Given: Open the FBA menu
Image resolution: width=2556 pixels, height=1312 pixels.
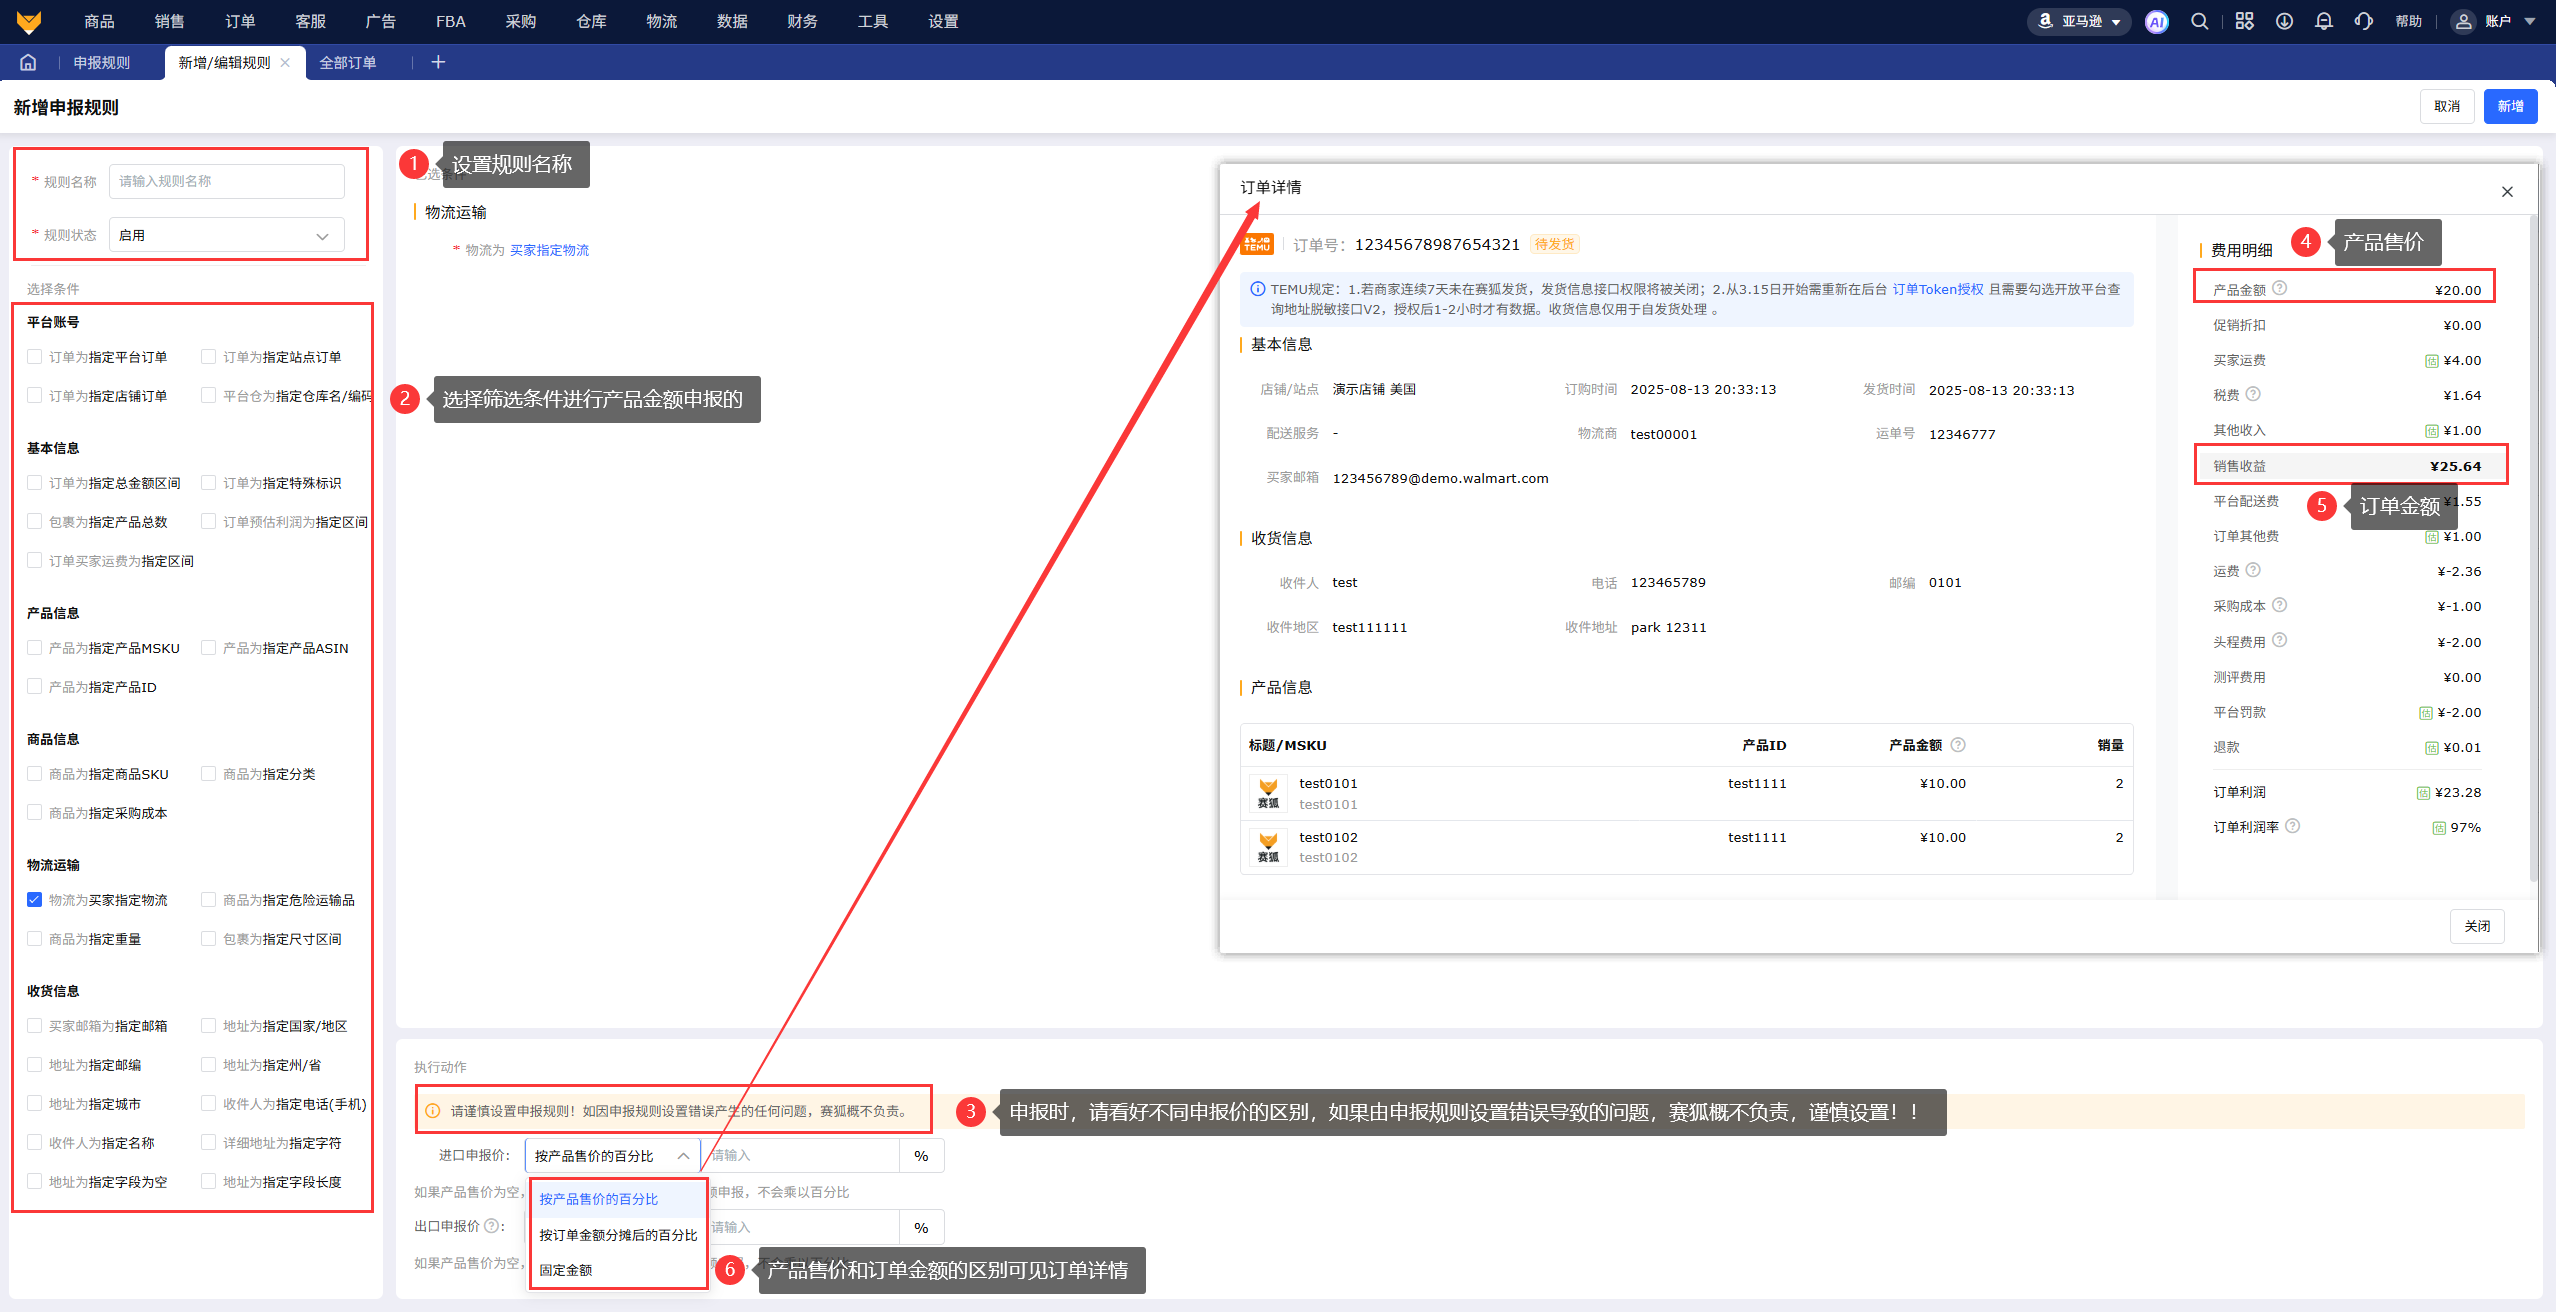Looking at the screenshot, I should click(450, 22).
